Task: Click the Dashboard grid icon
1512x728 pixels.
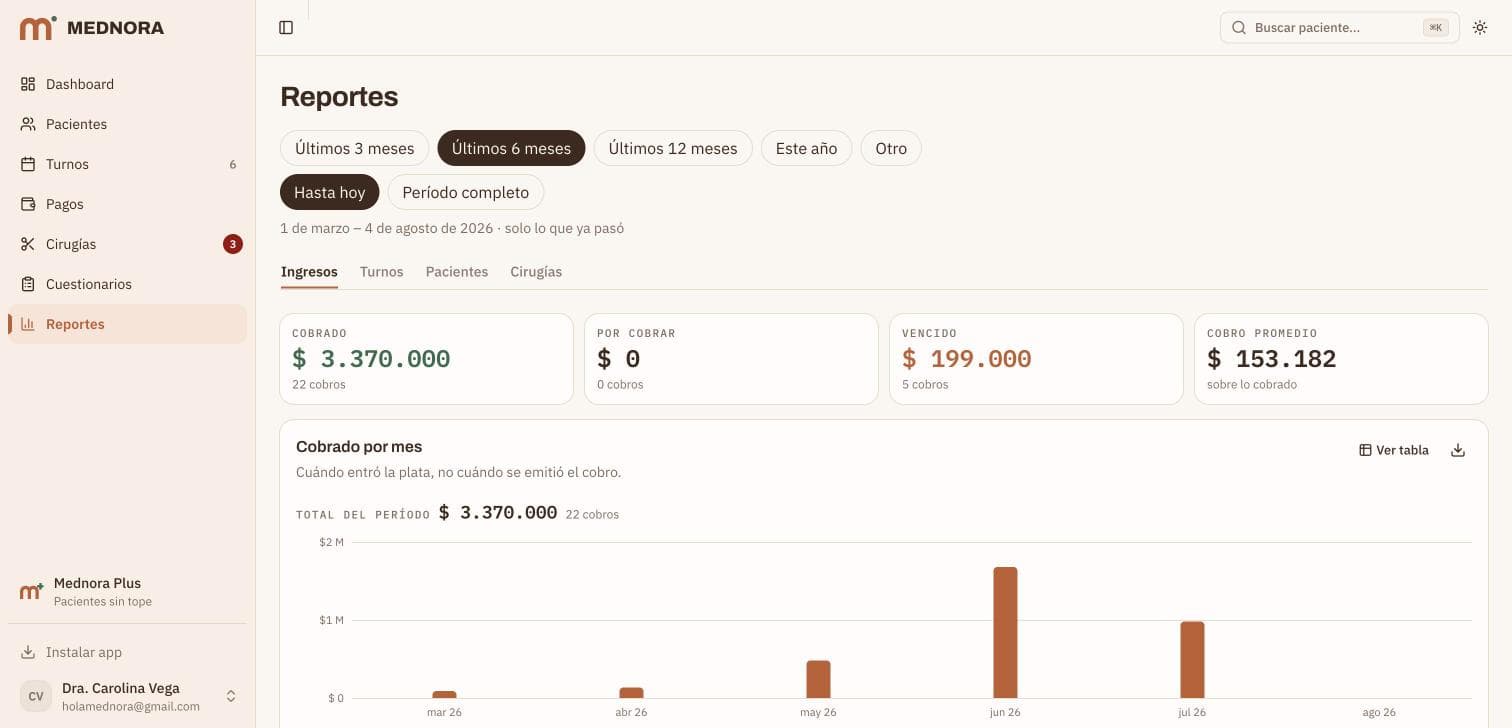Action: point(28,84)
